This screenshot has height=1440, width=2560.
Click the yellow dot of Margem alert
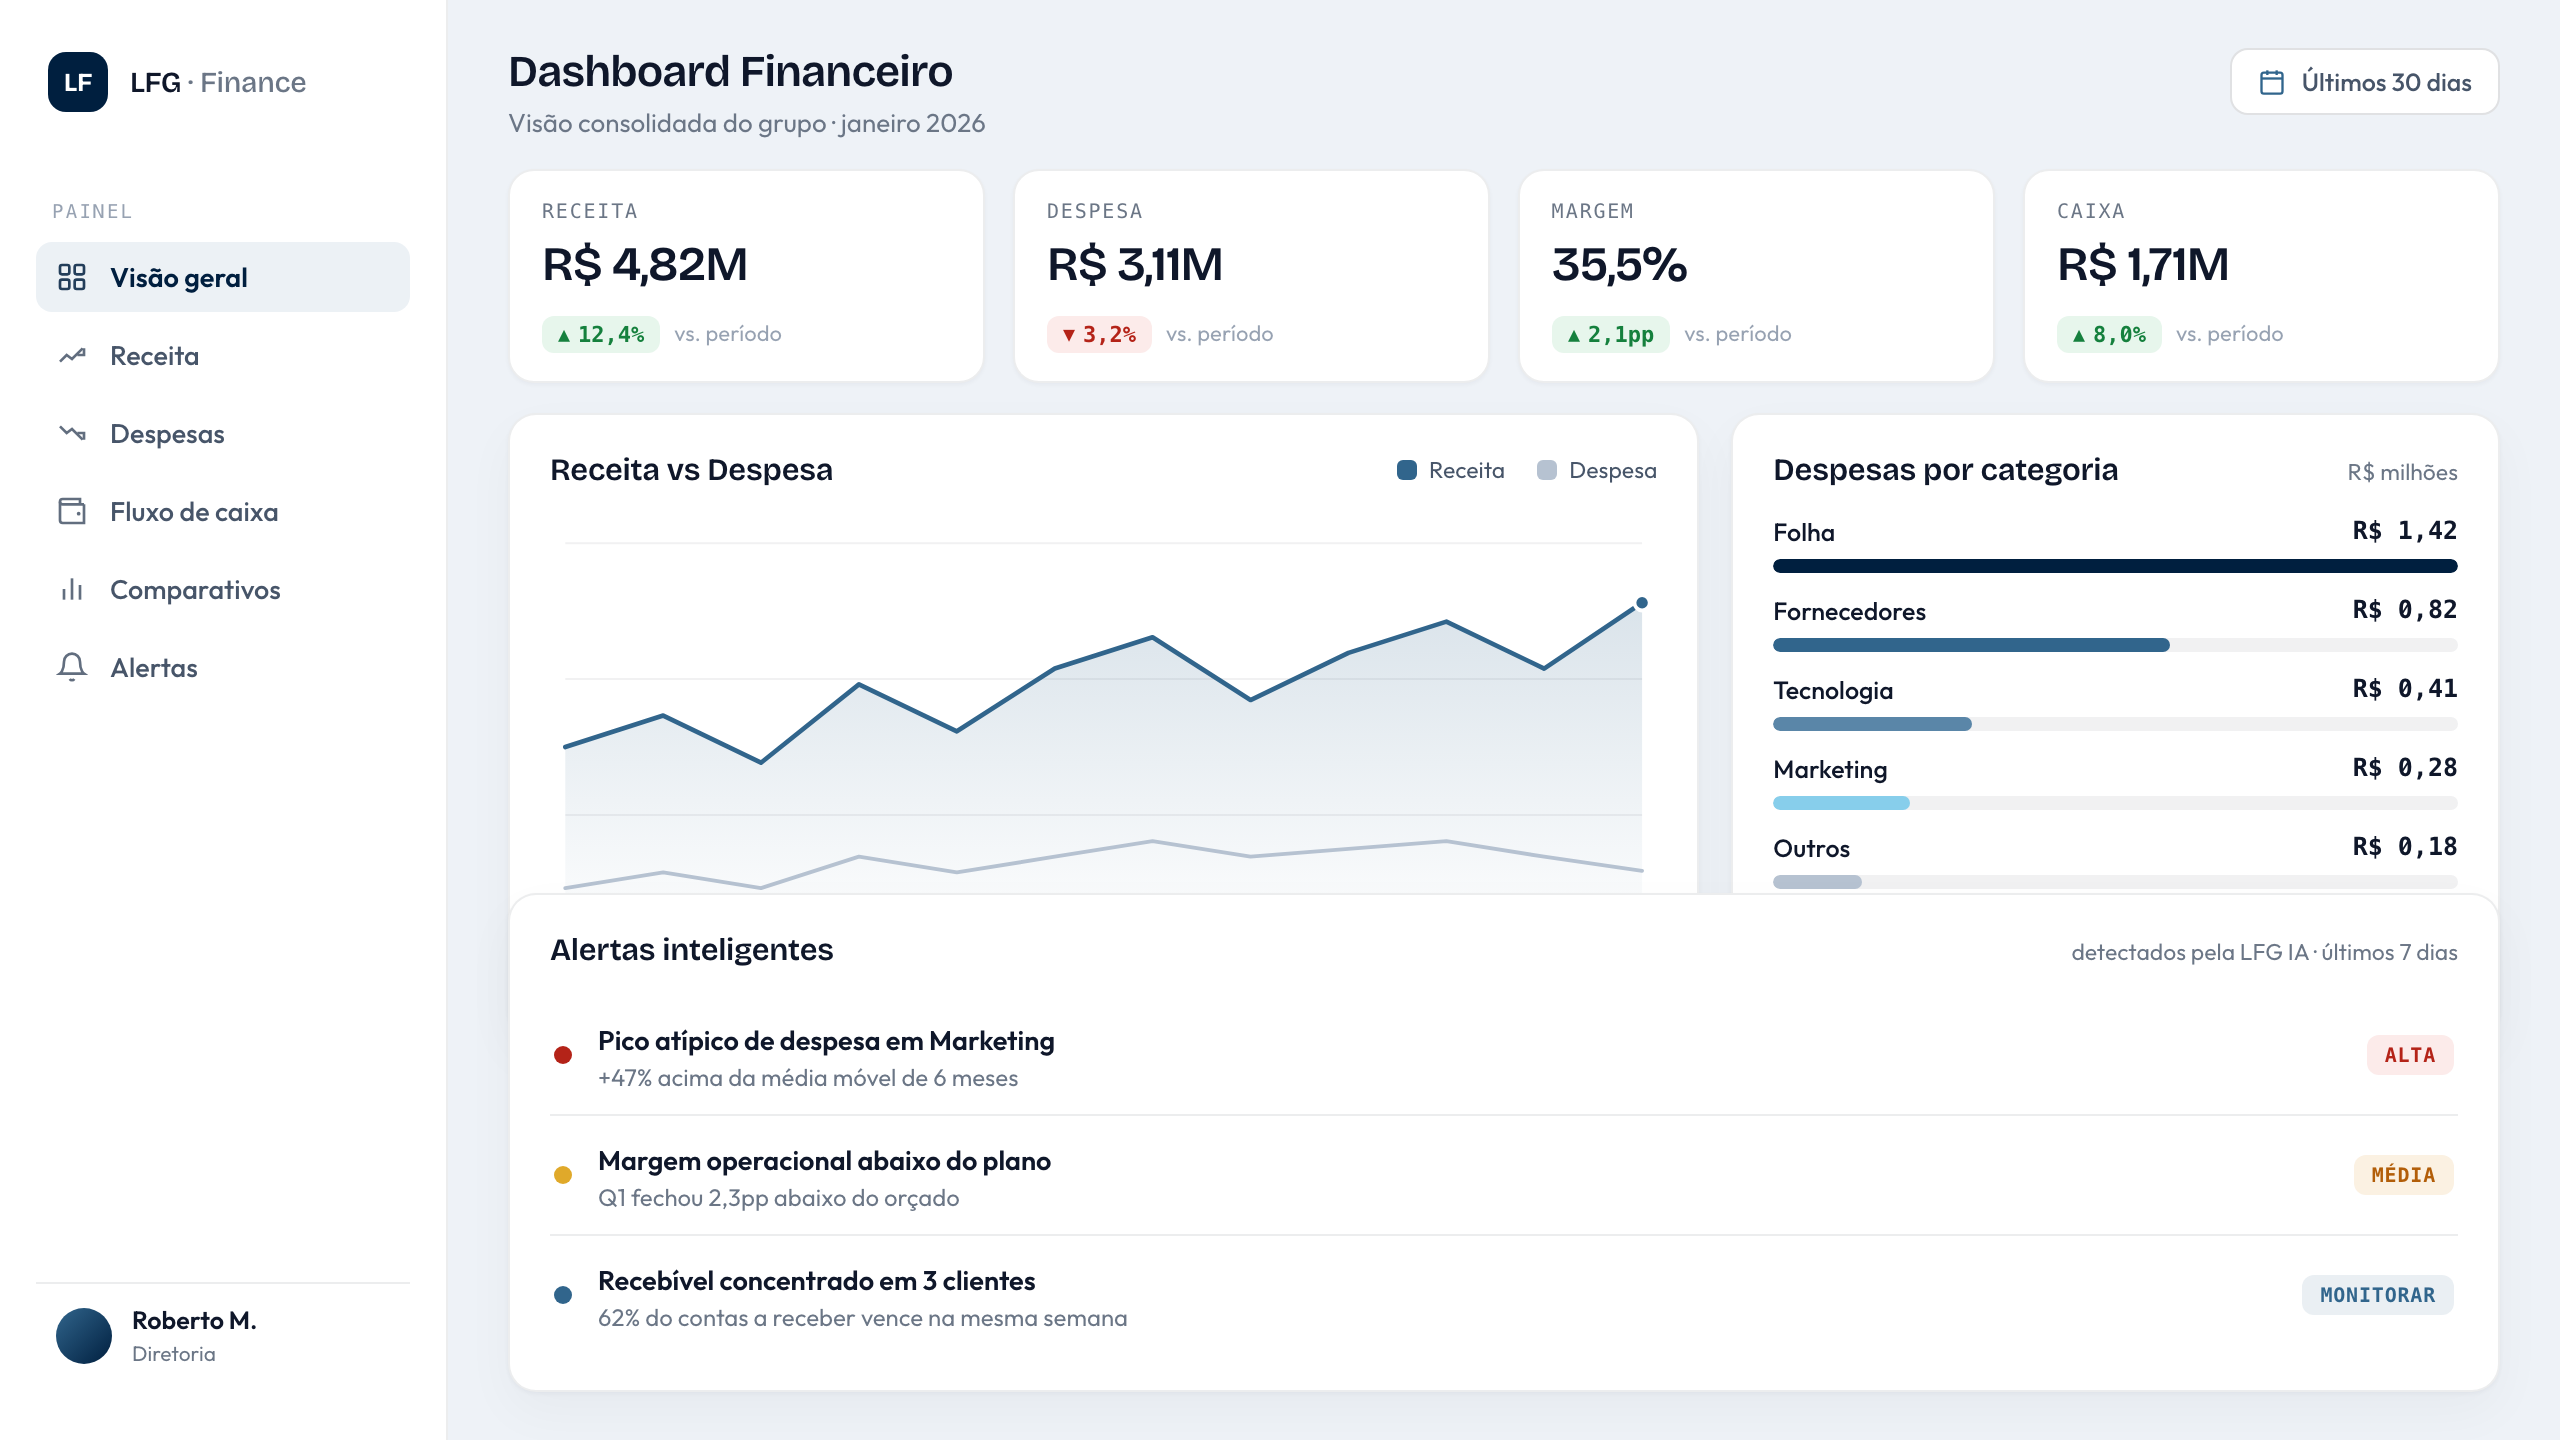pos(563,1175)
